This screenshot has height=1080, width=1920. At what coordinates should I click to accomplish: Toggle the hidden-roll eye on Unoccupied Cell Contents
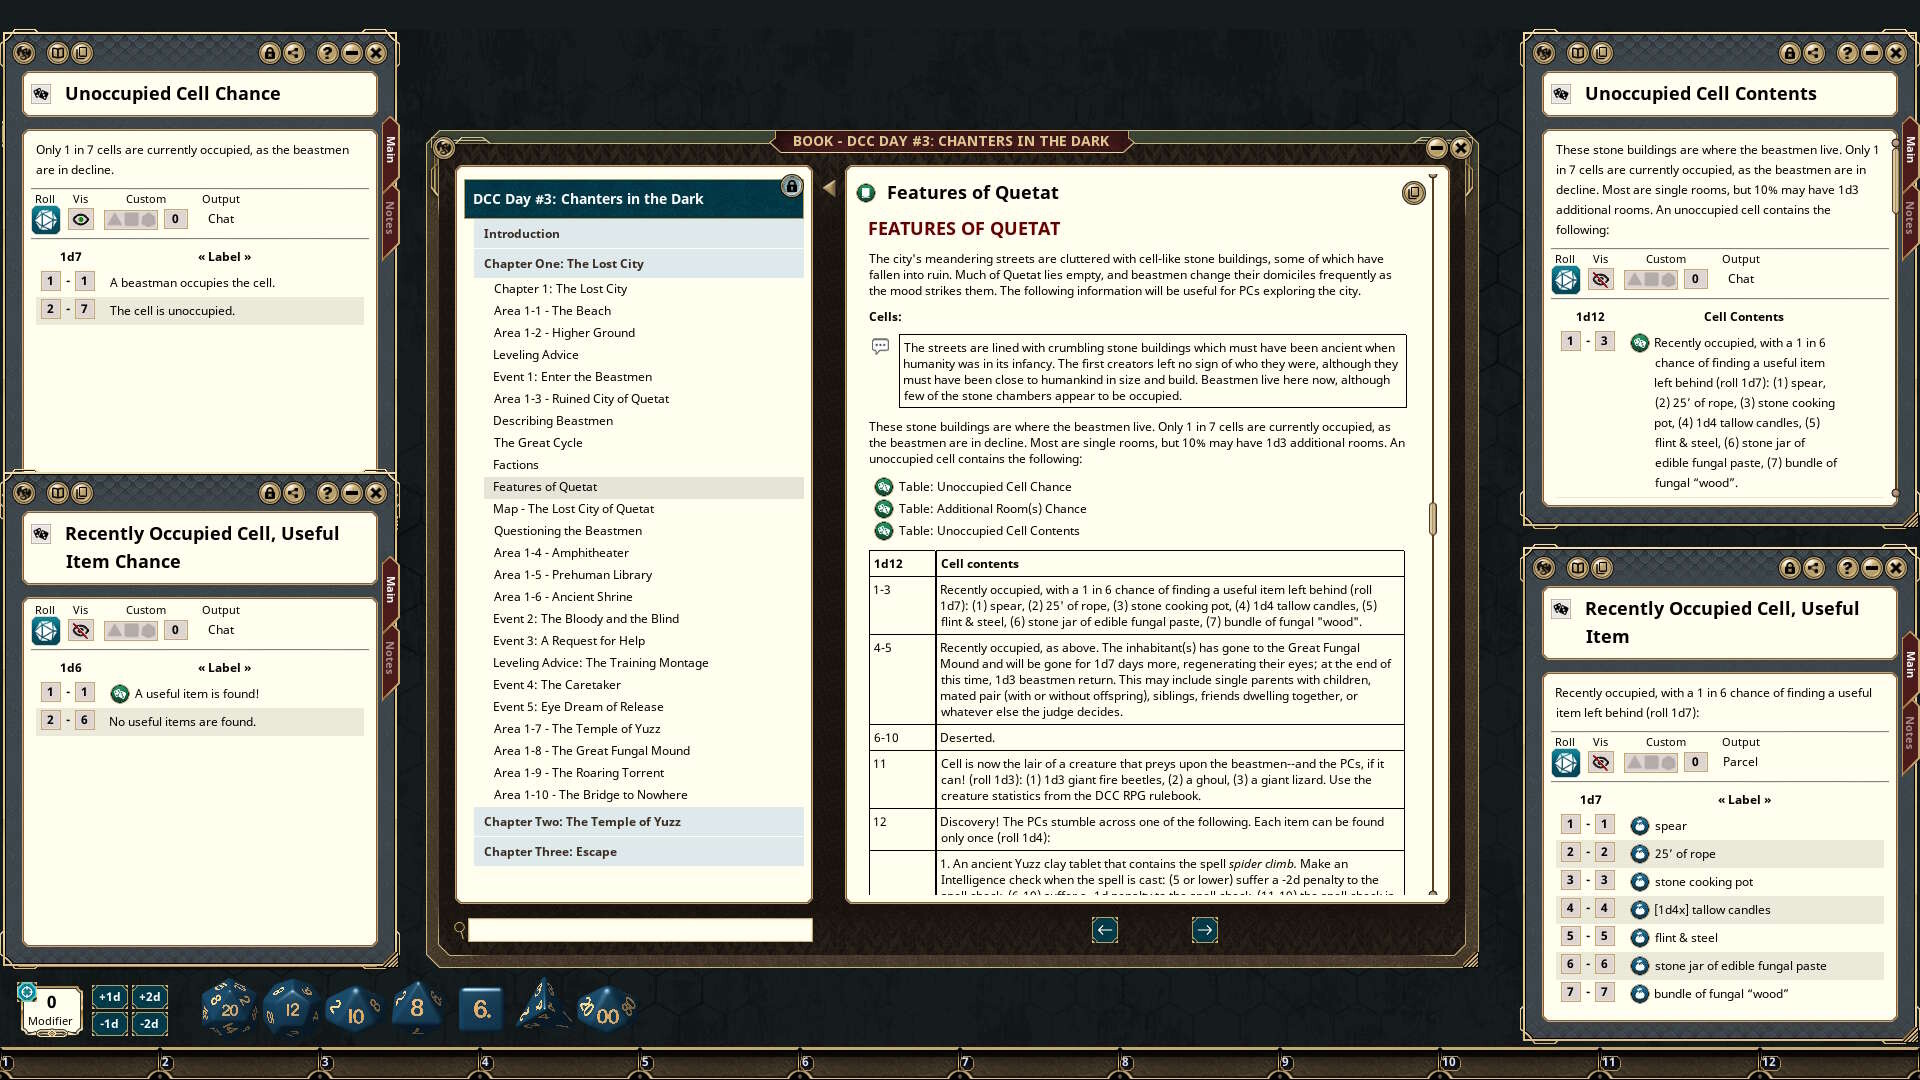point(1601,279)
